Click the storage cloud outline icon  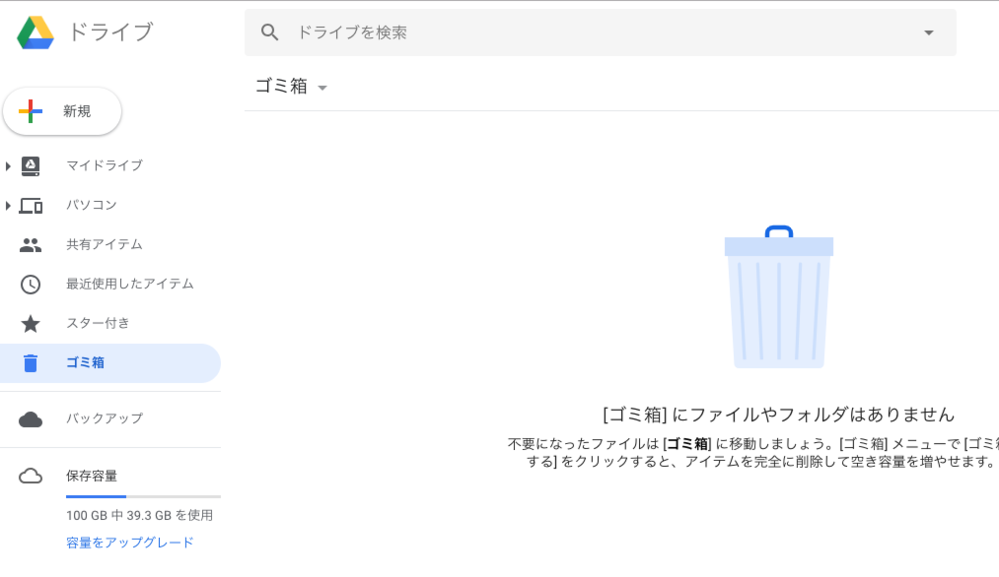pyautogui.click(x=31, y=476)
